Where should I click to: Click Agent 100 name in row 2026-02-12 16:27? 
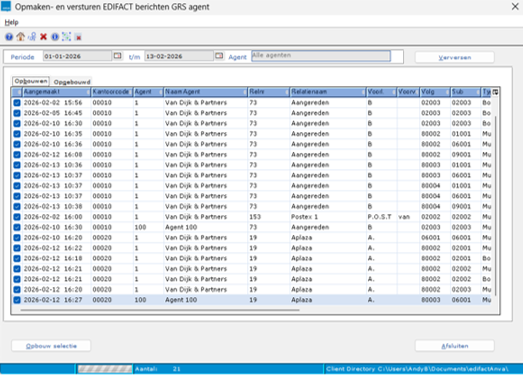pos(181,300)
